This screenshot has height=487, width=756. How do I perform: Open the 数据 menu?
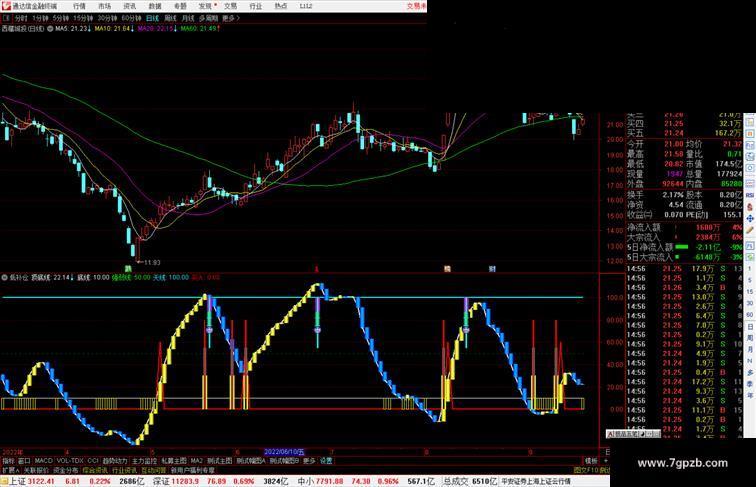point(155,6)
